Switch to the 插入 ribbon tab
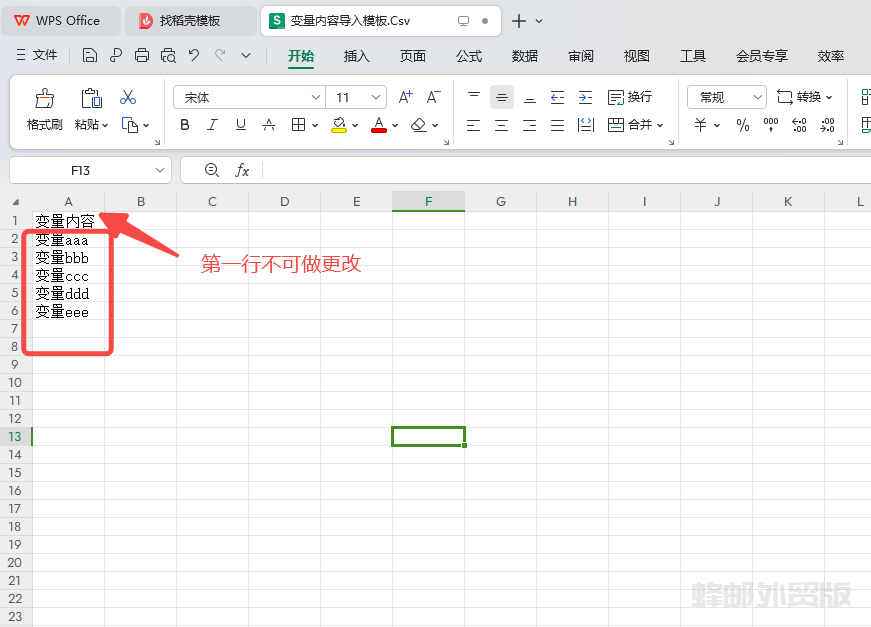 pyautogui.click(x=356, y=56)
